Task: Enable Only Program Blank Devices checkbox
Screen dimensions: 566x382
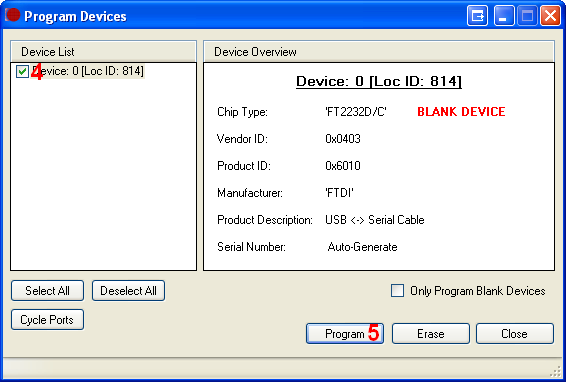Action: [x=397, y=291]
